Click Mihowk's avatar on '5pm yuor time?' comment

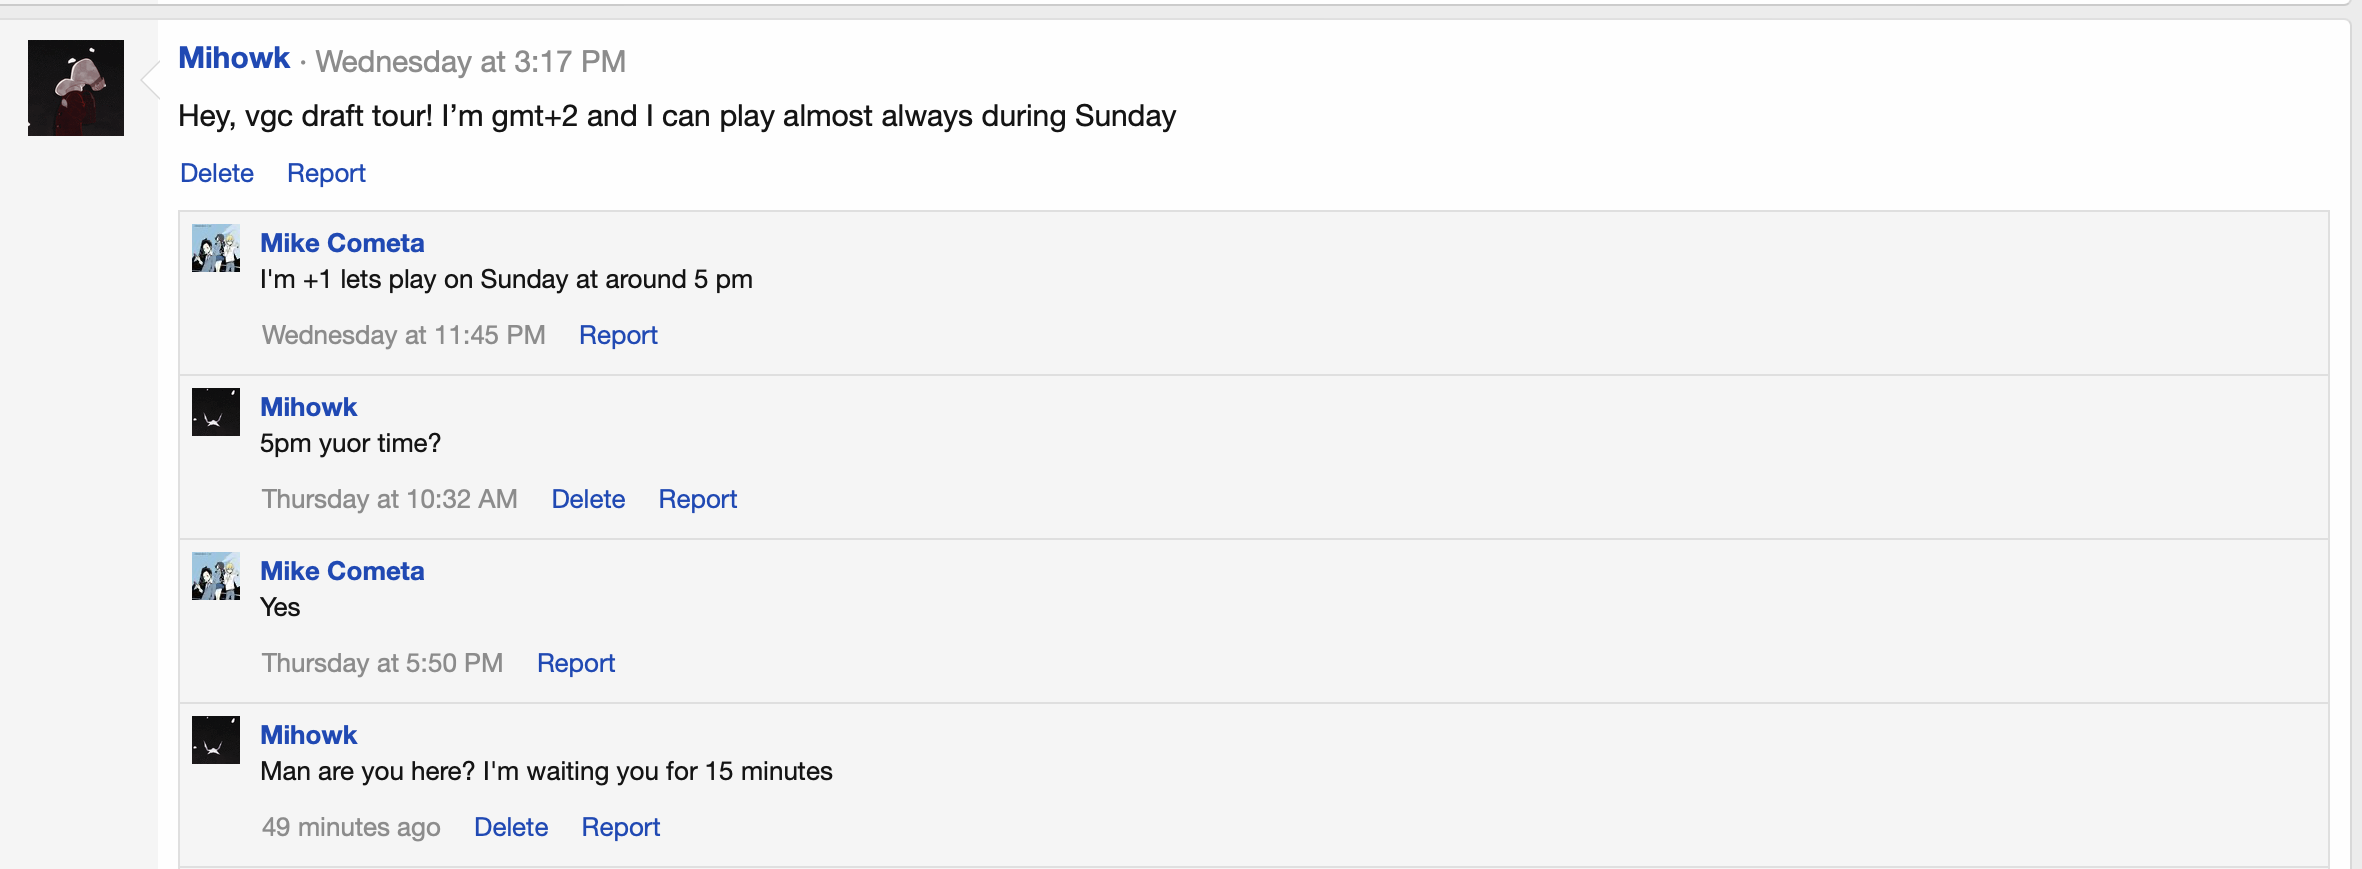216,412
